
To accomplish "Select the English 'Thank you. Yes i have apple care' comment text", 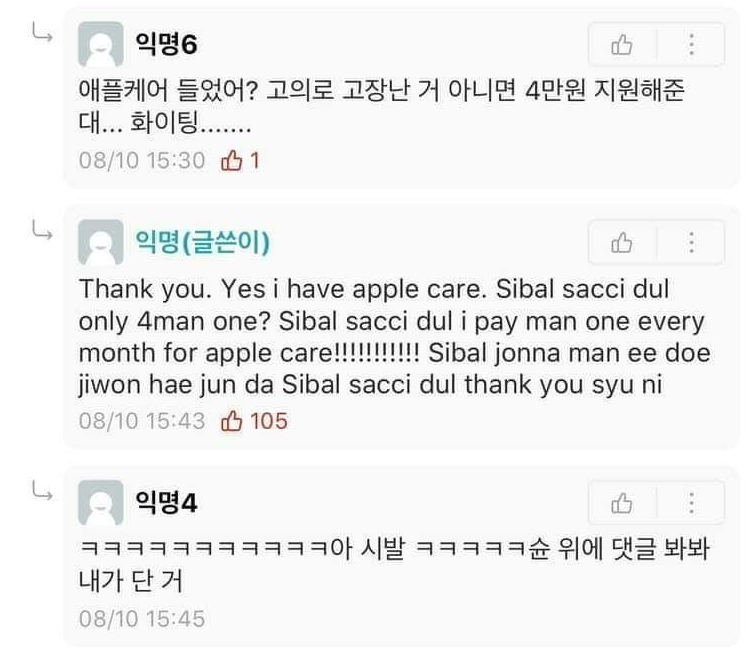I will pos(390,339).
